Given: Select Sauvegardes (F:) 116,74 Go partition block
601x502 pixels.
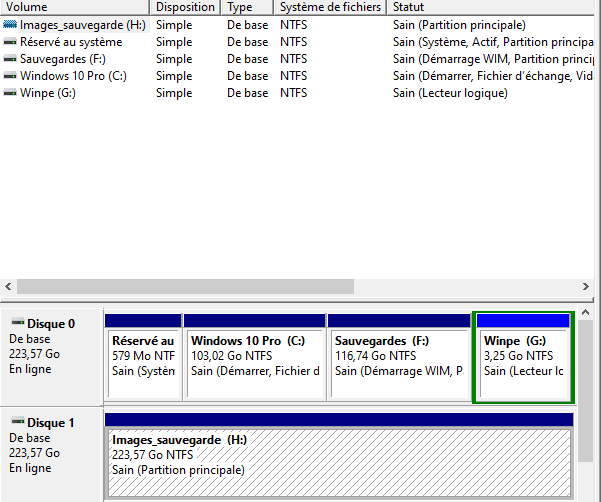Looking at the screenshot, I should point(399,357).
